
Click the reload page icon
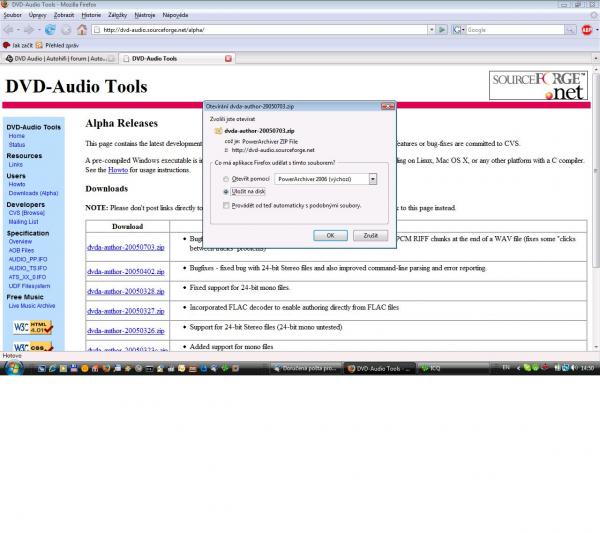coord(50,30)
